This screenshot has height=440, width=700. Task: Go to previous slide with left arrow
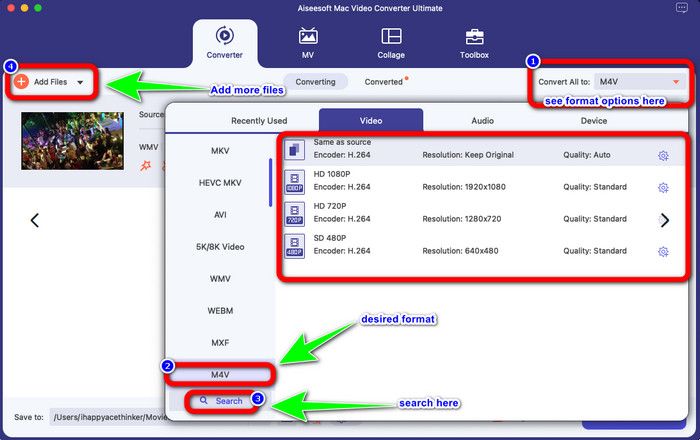(35, 220)
